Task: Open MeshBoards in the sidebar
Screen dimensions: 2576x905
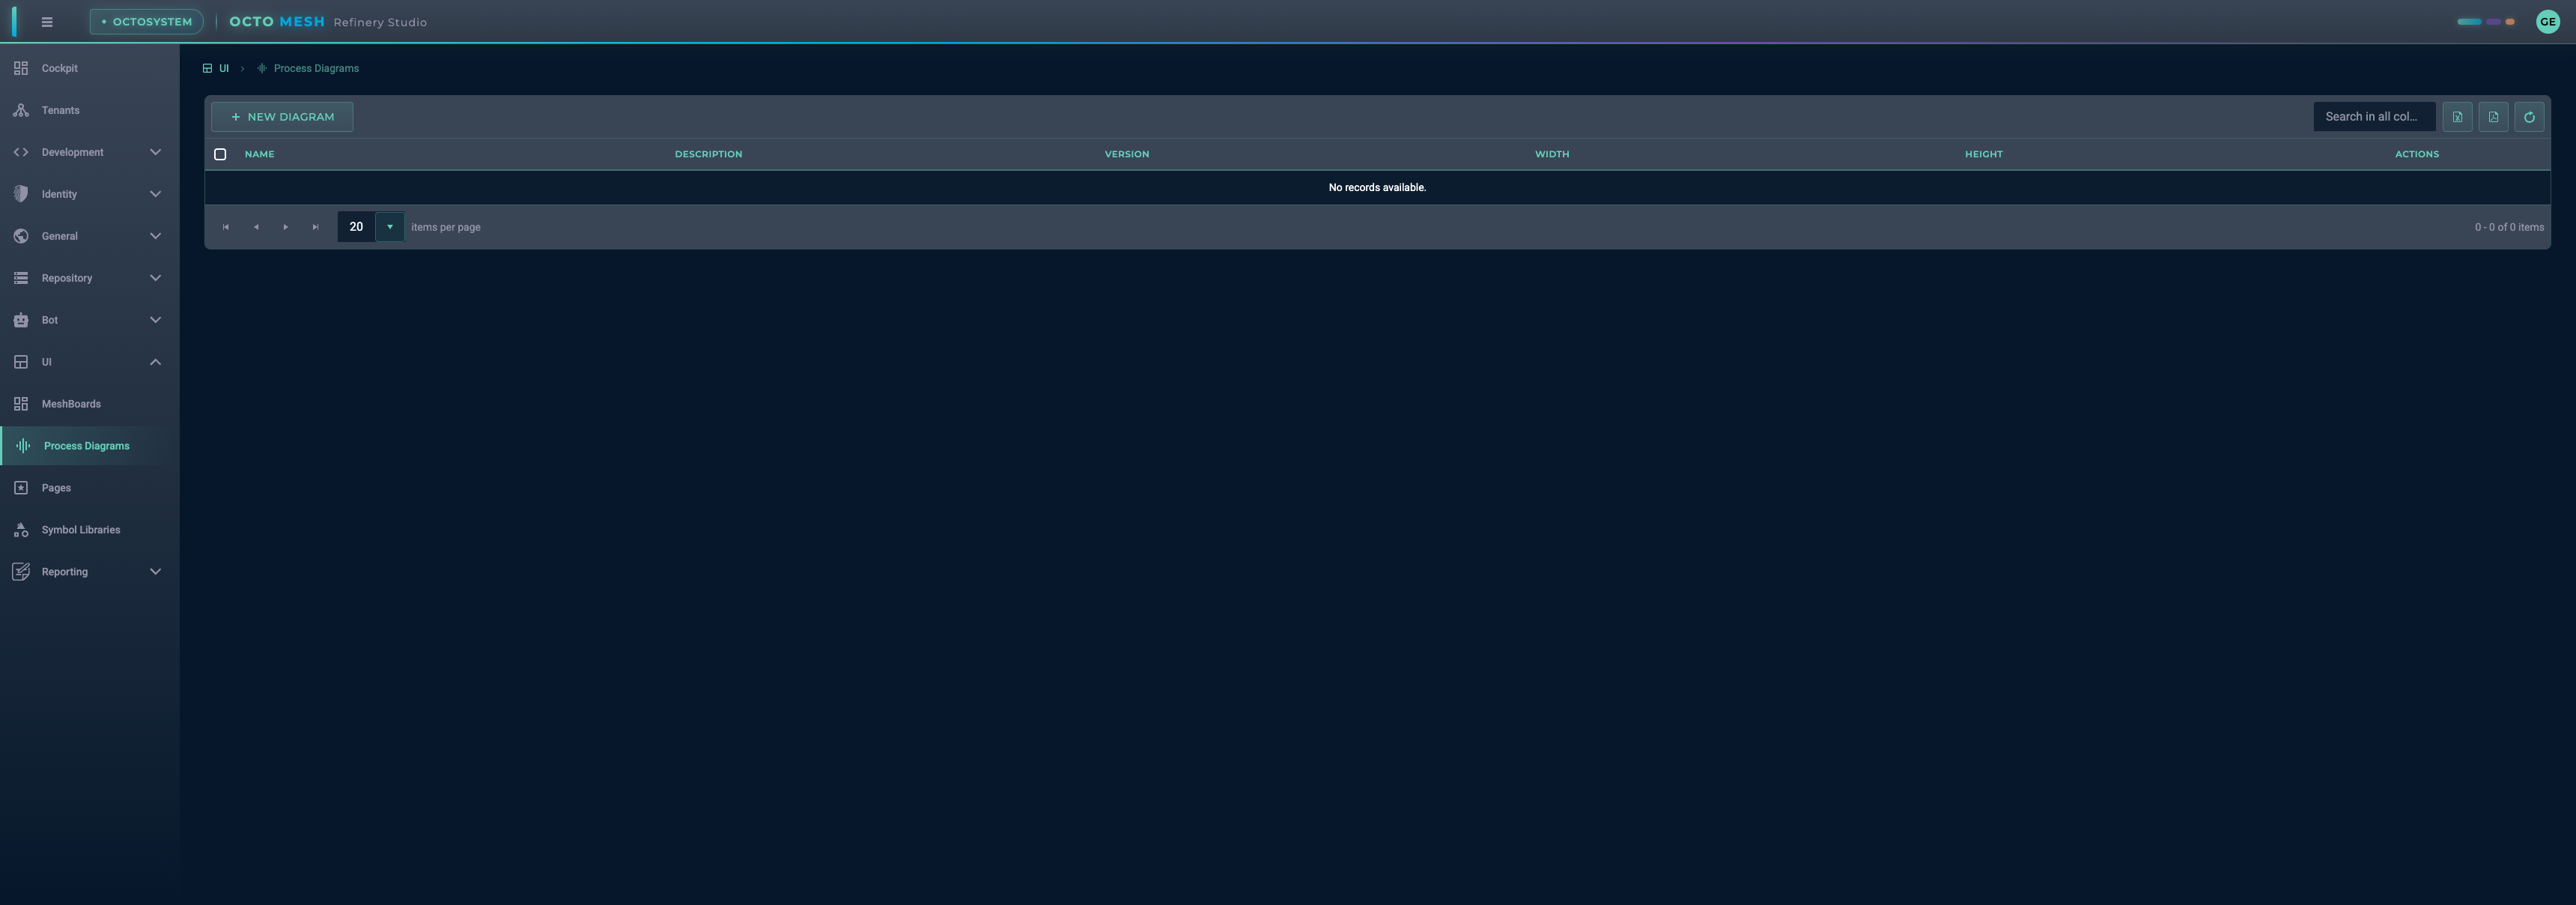Action: 71,404
